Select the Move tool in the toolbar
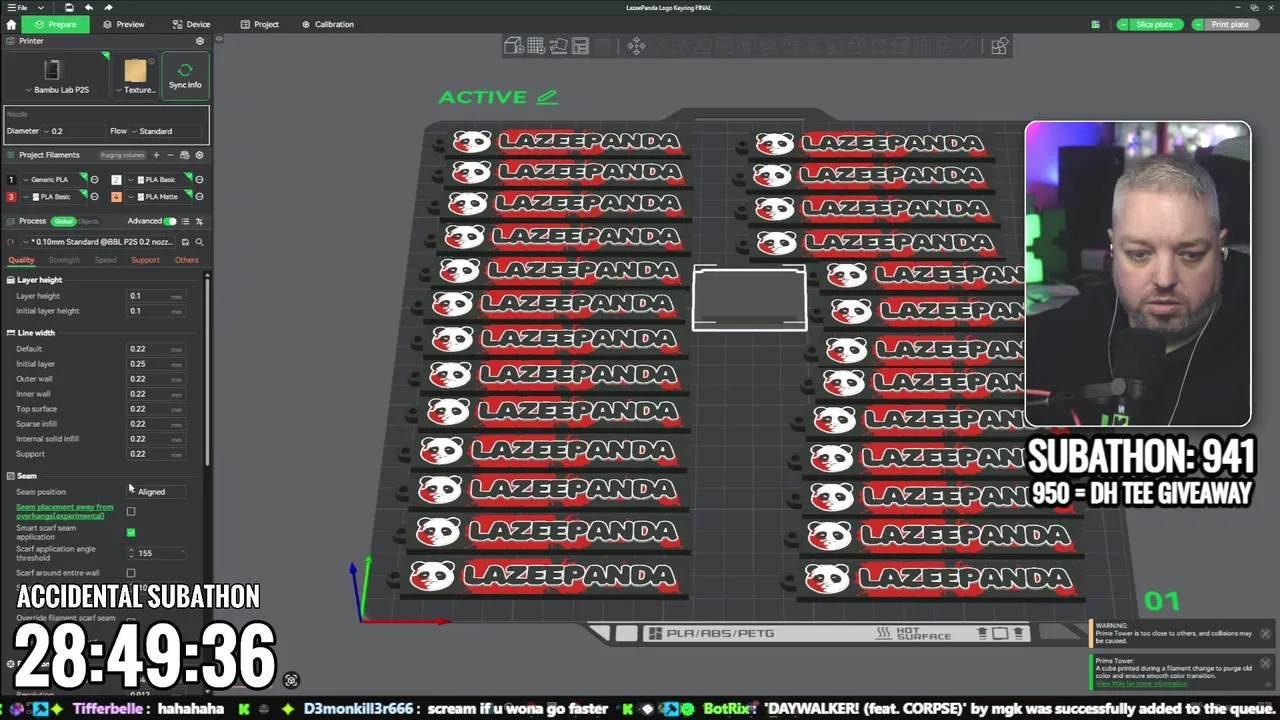1280x720 pixels. click(636, 46)
